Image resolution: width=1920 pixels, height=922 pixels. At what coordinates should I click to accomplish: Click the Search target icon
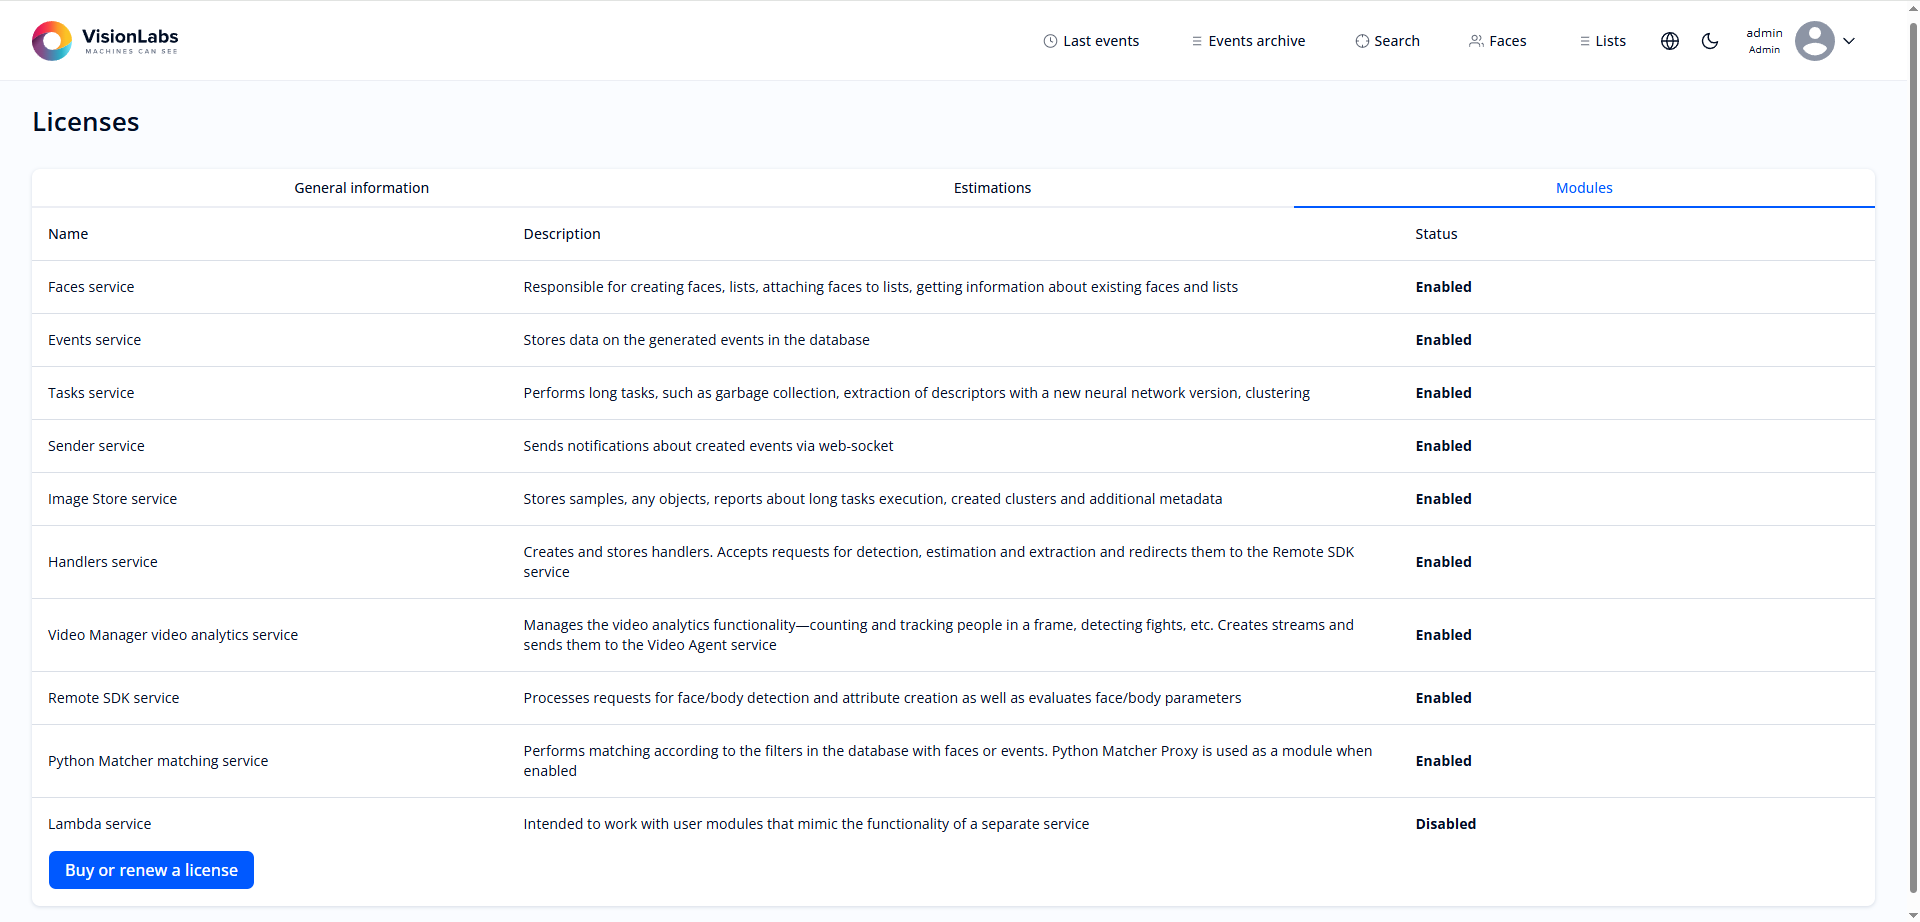pos(1362,41)
